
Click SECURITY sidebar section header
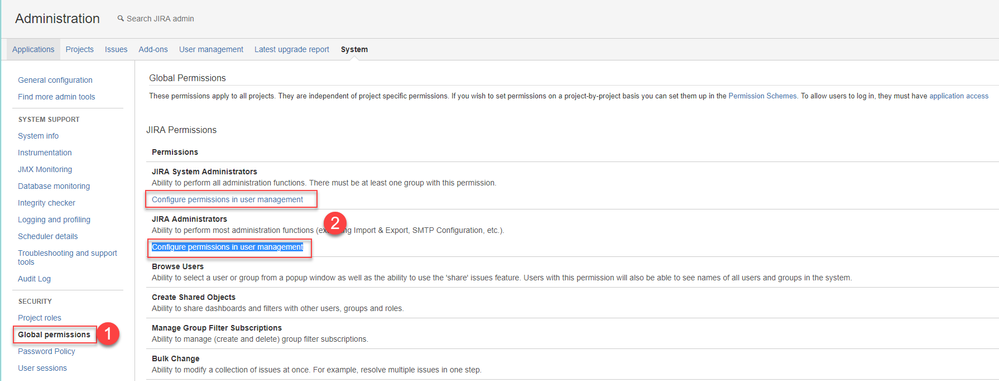tap(35, 301)
